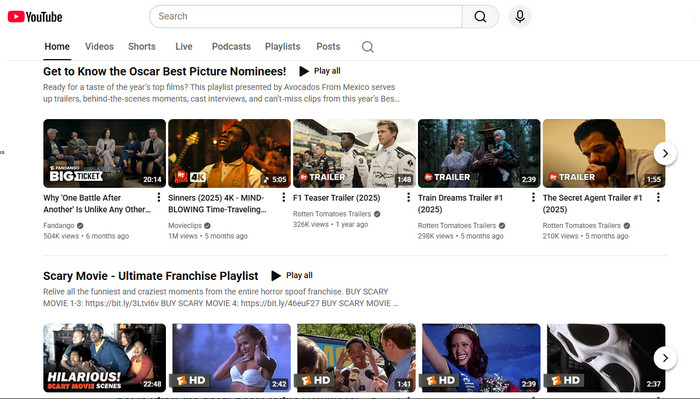Screen dimensions: 700x399
Task: Open options menu for Train Dreams Trailer
Action: [533, 197]
